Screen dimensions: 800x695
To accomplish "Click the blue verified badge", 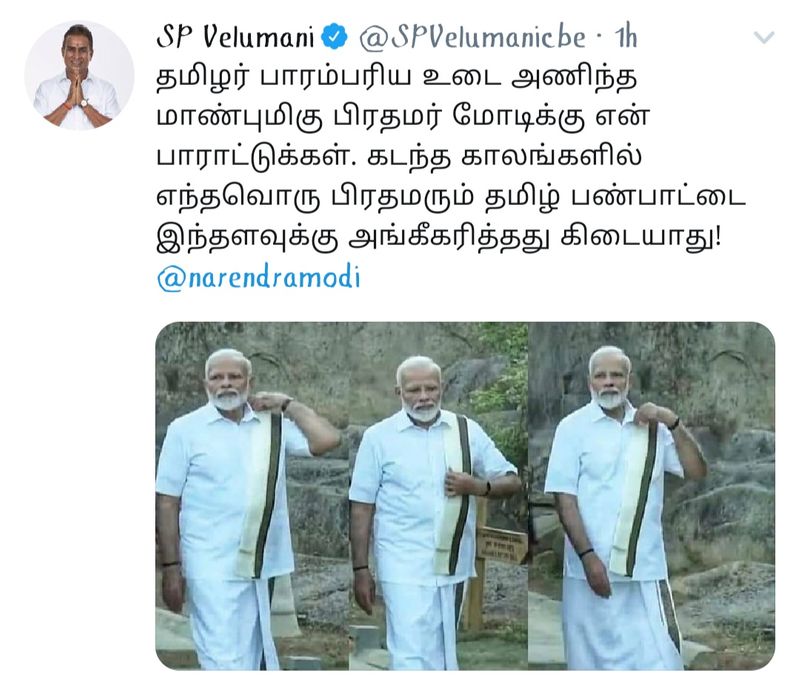I will pos(335,37).
